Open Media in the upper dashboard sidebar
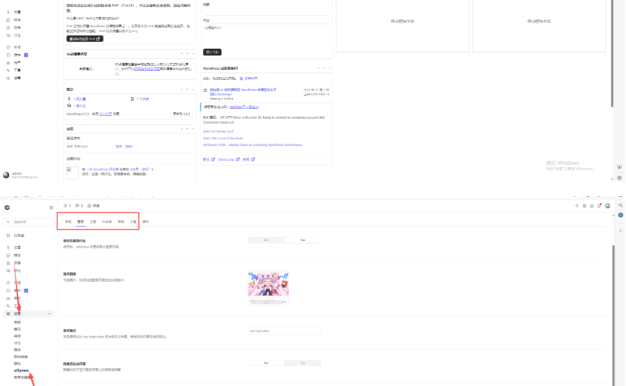The image size is (626, 386). click(17, 20)
